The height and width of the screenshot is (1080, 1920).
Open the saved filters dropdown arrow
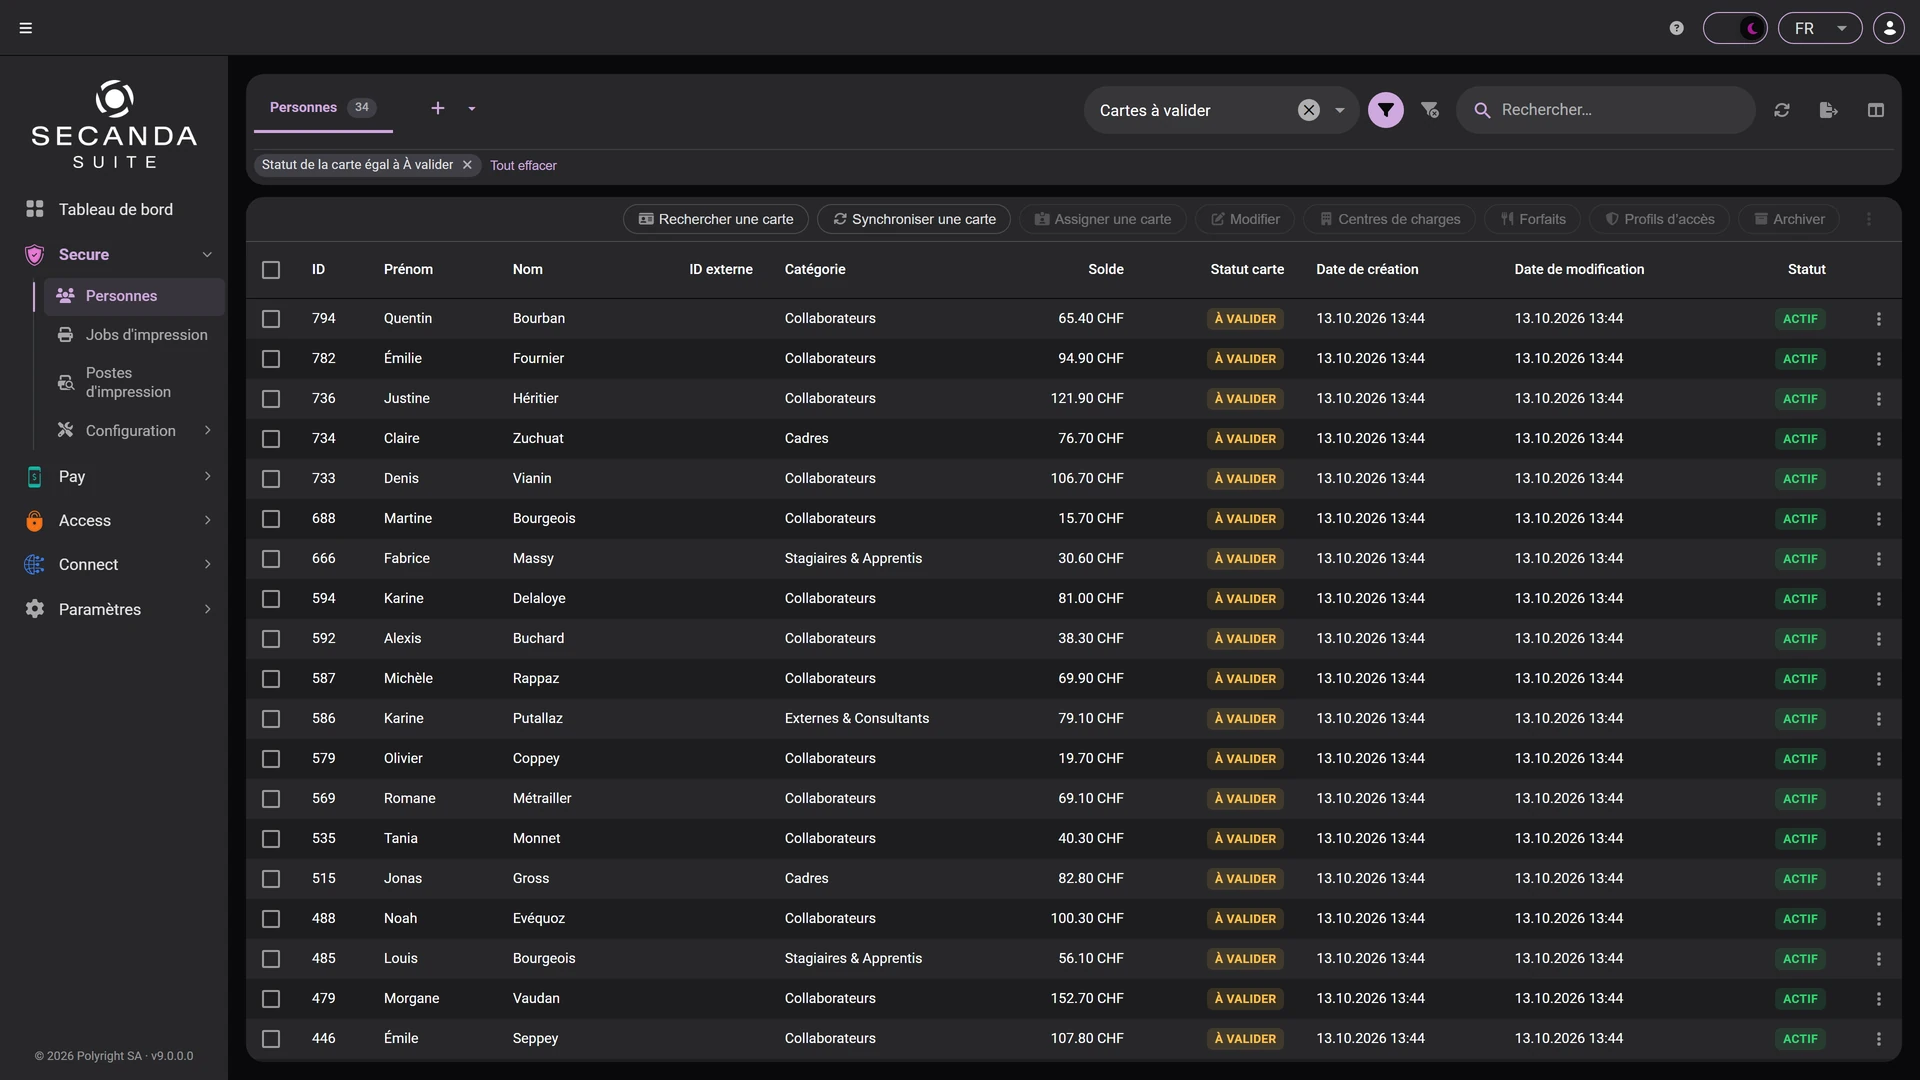click(1340, 110)
